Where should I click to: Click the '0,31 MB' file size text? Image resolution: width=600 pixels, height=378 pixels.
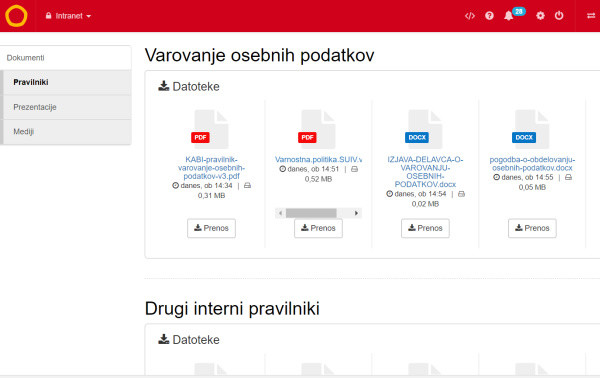[x=211, y=196]
